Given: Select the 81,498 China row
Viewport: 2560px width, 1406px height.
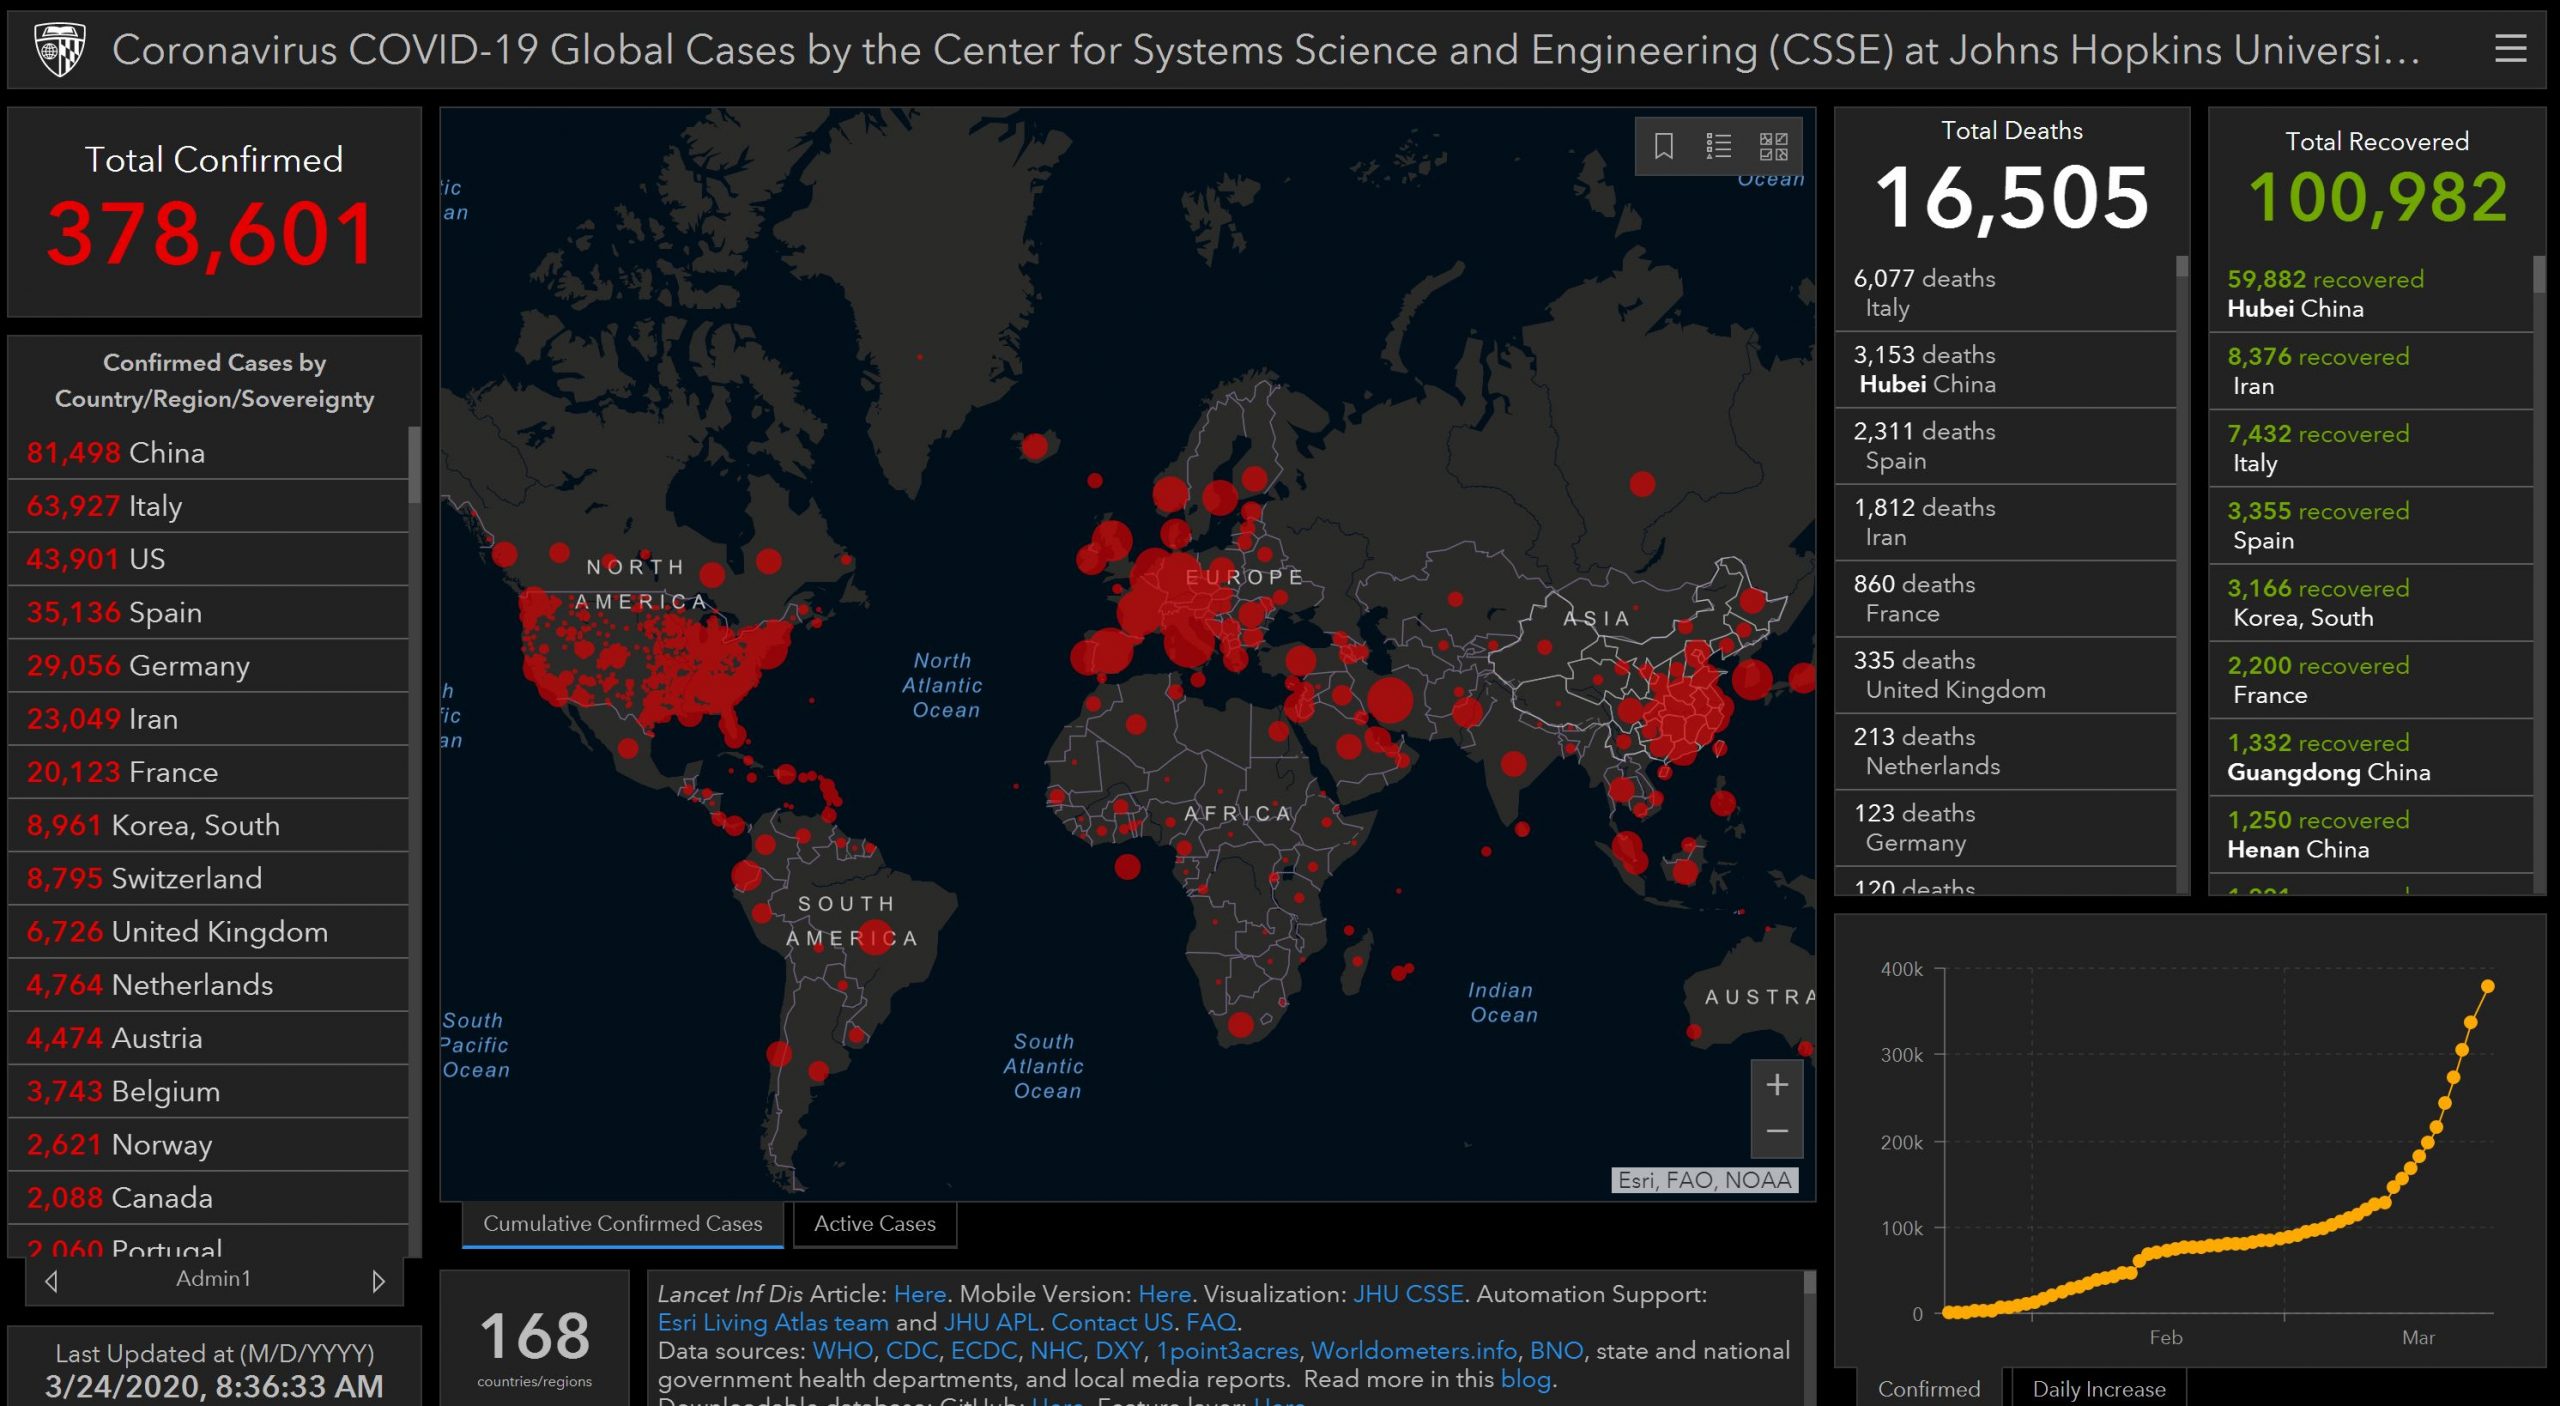Looking at the screenshot, I should click(208, 453).
